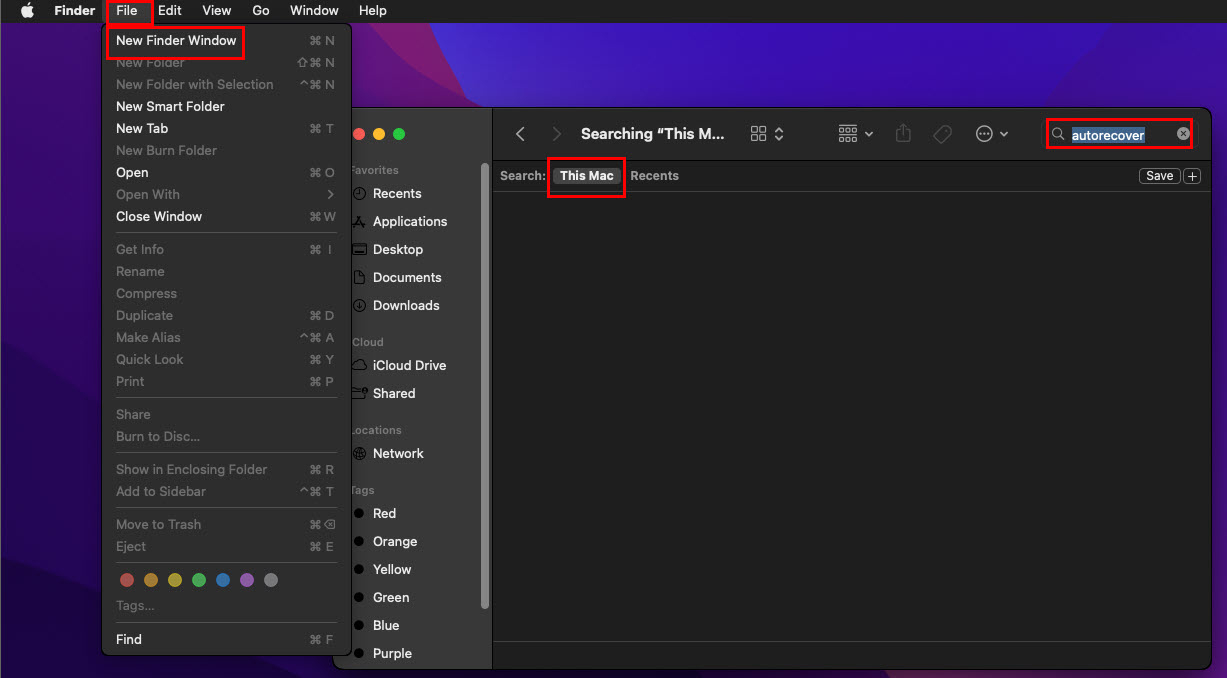The height and width of the screenshot is (678, 1227).
Task: Open Applications in the sidebar
Action: [409, 221]
